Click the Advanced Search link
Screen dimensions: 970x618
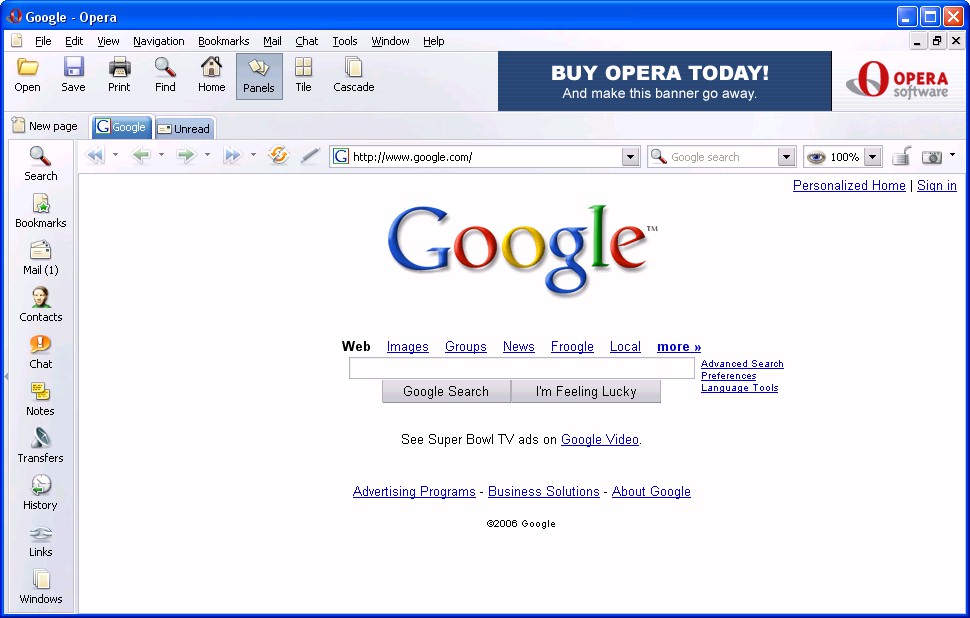[742, 364]
